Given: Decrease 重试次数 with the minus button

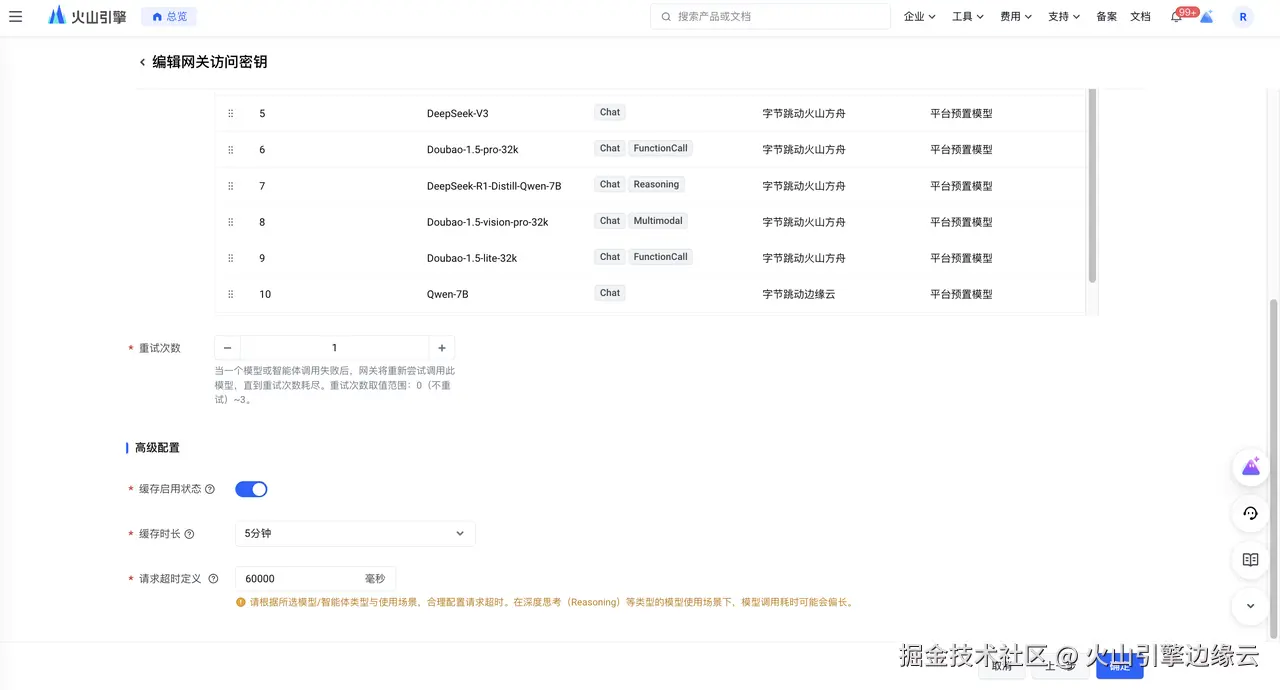Looking at the screenshot, I should (x=227, y=348).
